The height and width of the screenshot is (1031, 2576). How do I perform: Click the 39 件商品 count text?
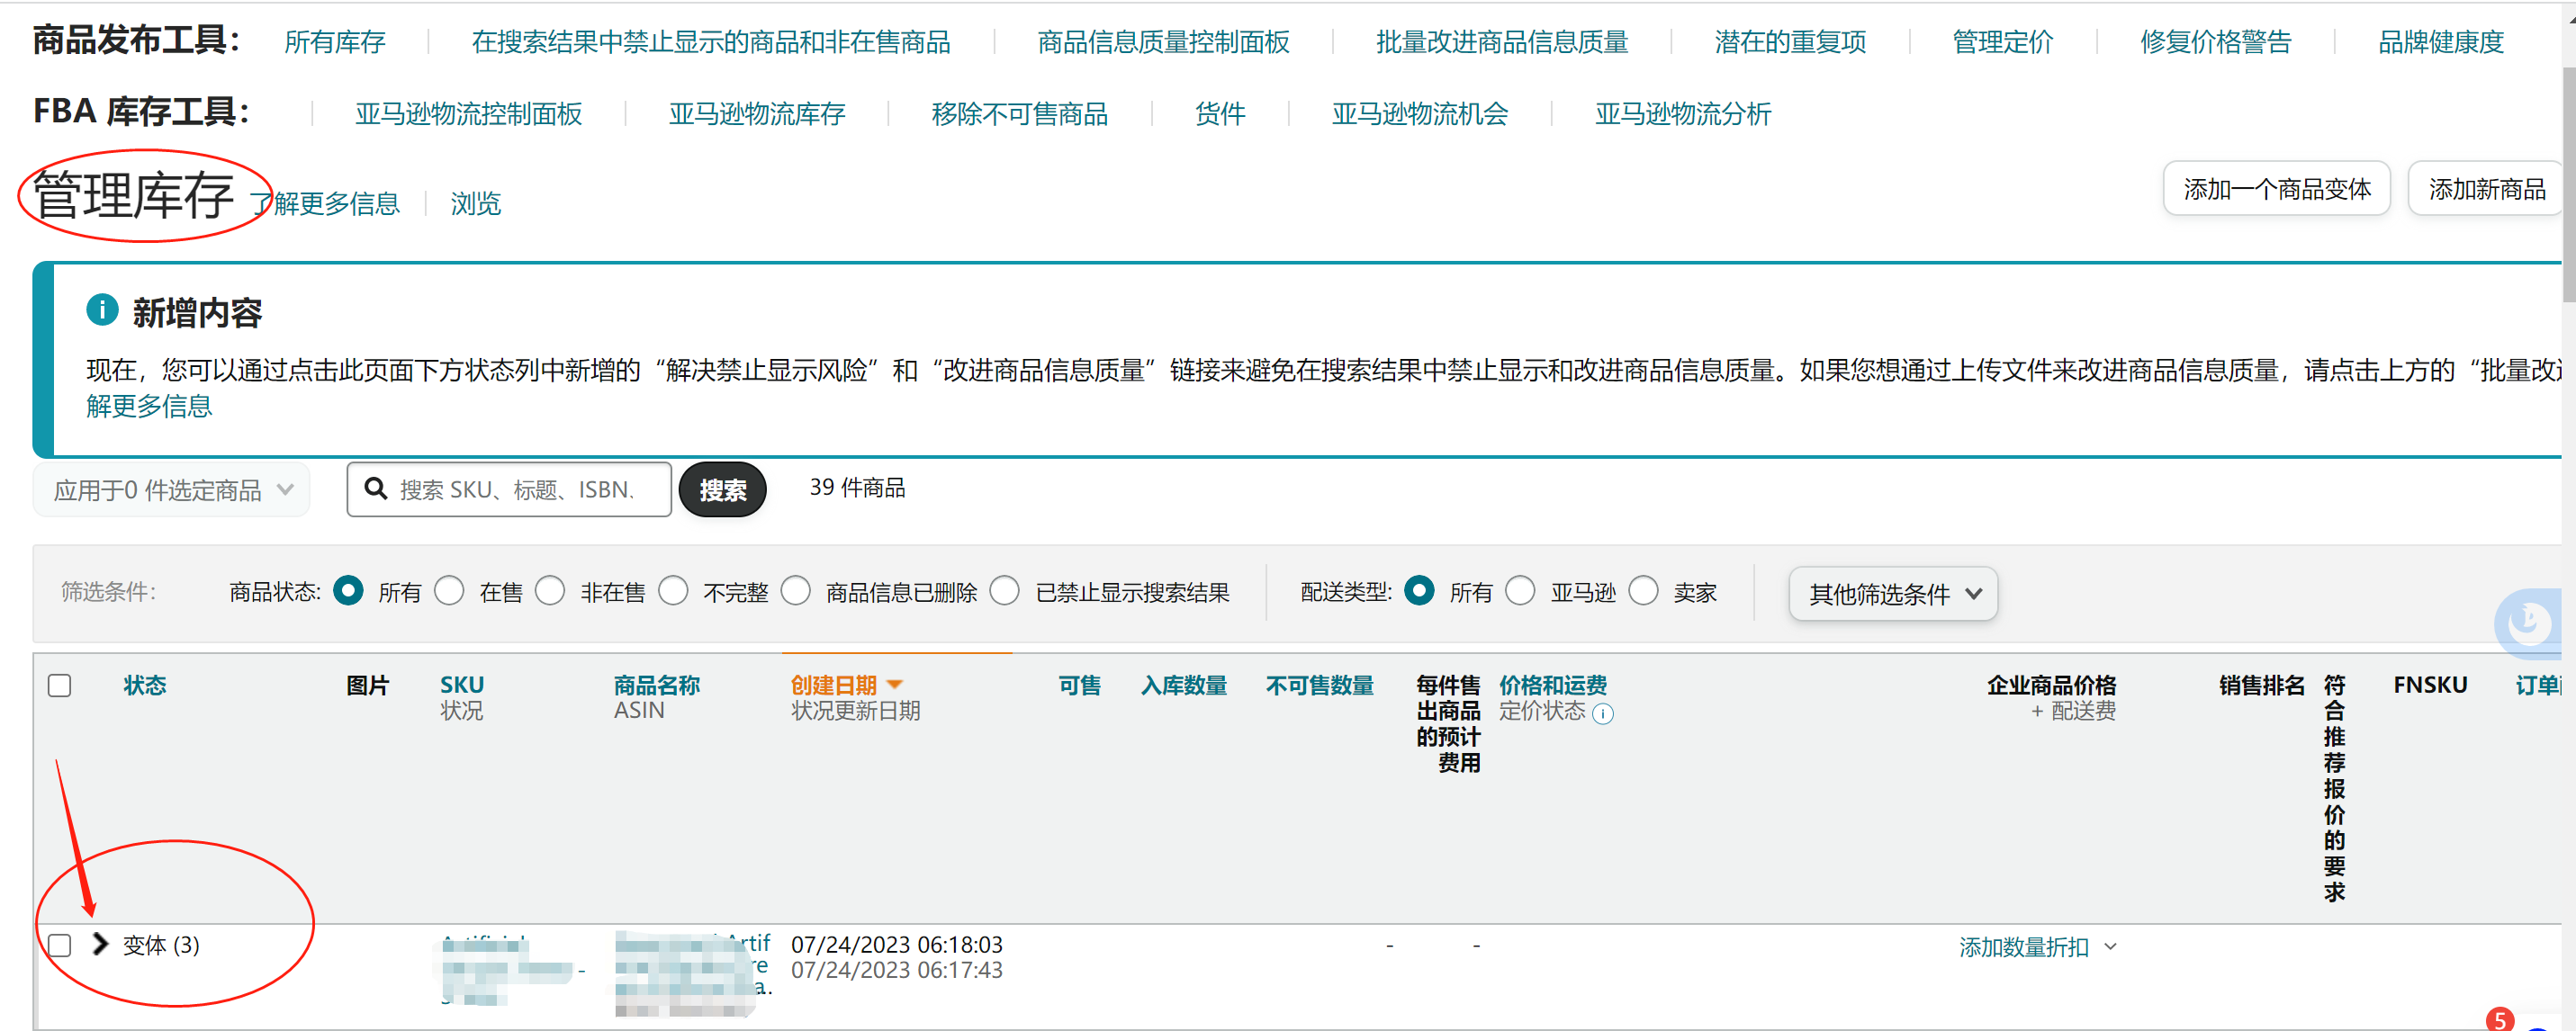tap(858, 488)
